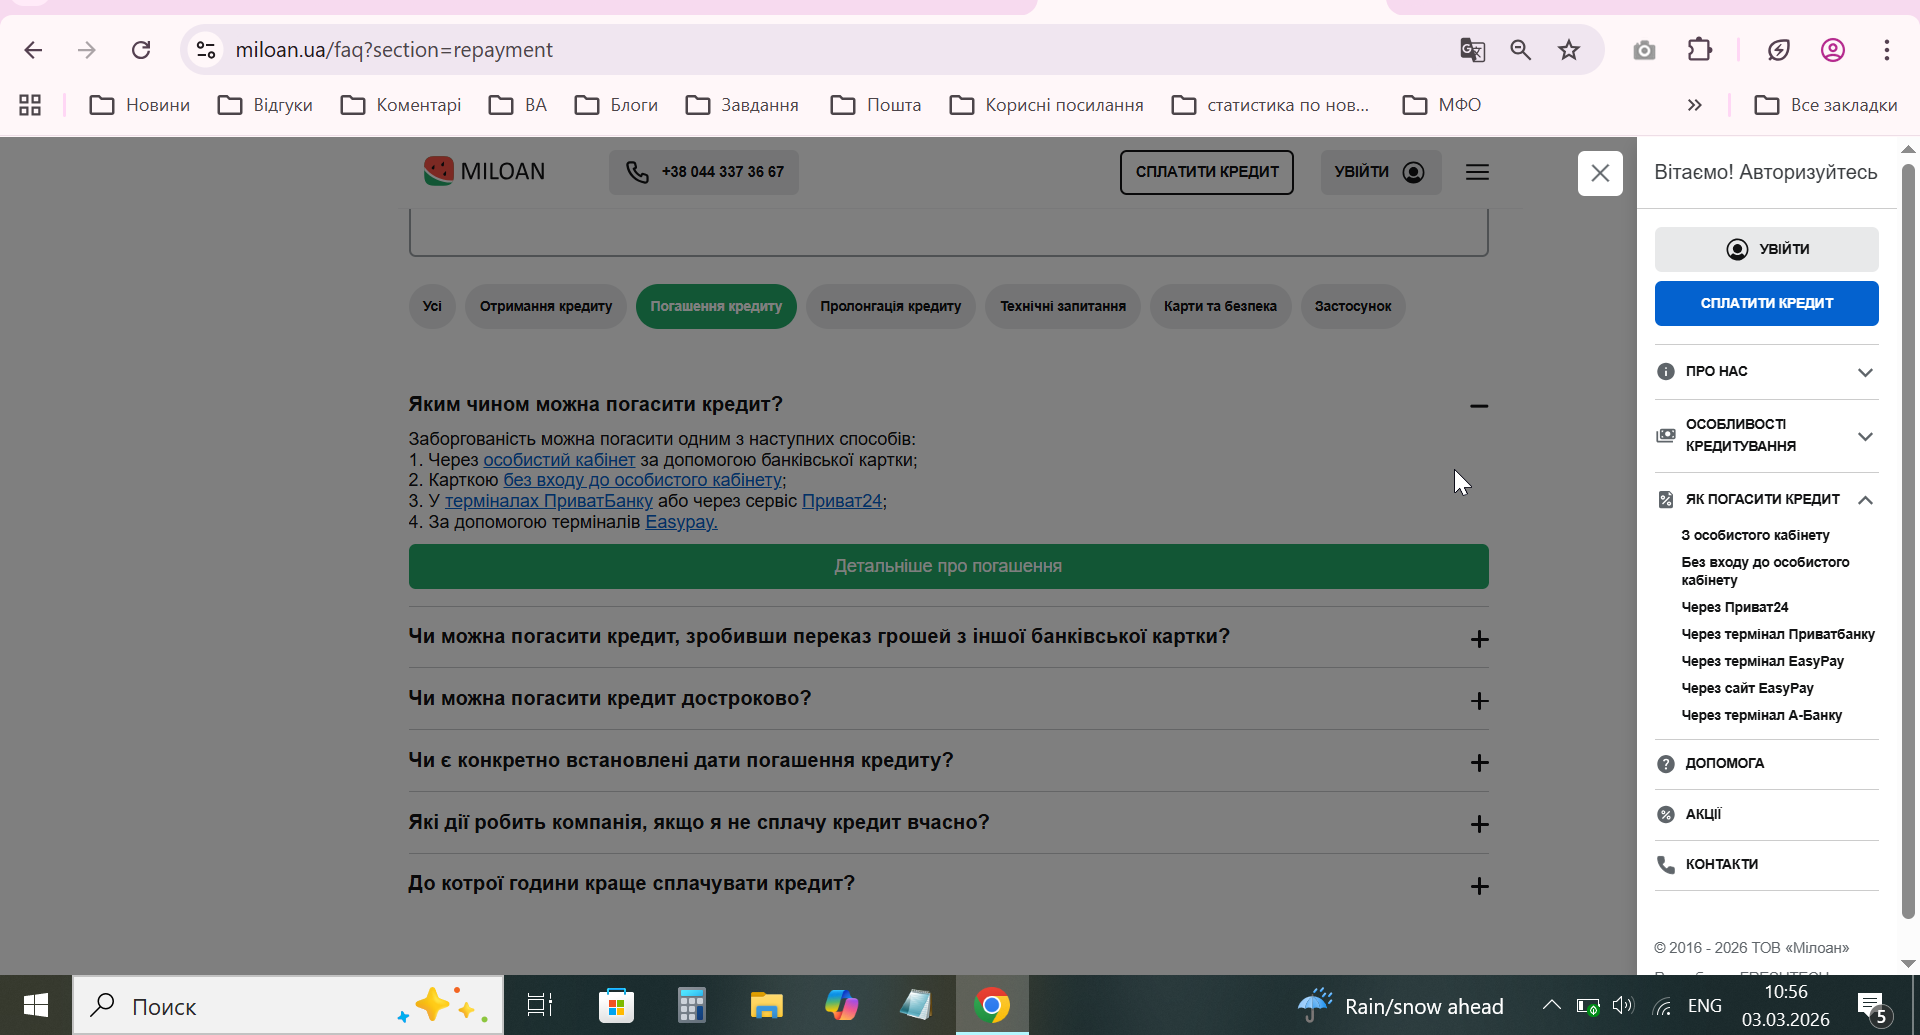Click the Windows Start button

pos(36,1005)
